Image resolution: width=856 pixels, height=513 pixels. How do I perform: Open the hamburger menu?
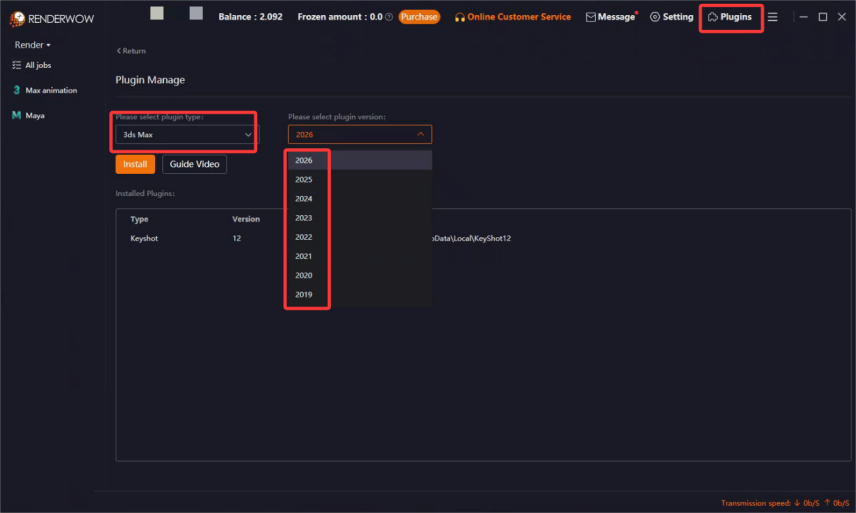pos(772,17)
